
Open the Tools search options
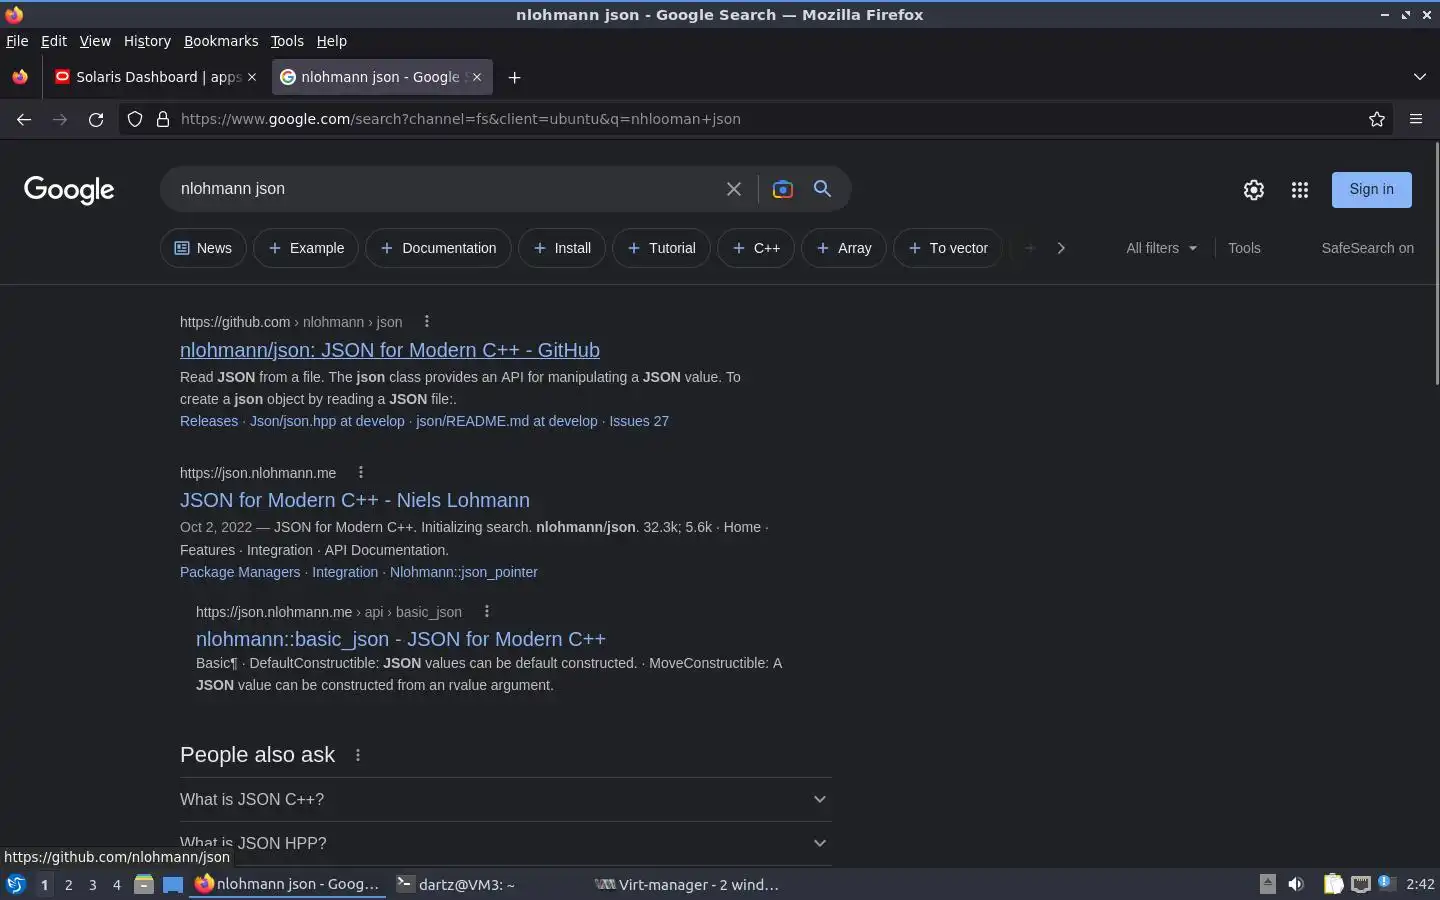[1244, 248]
